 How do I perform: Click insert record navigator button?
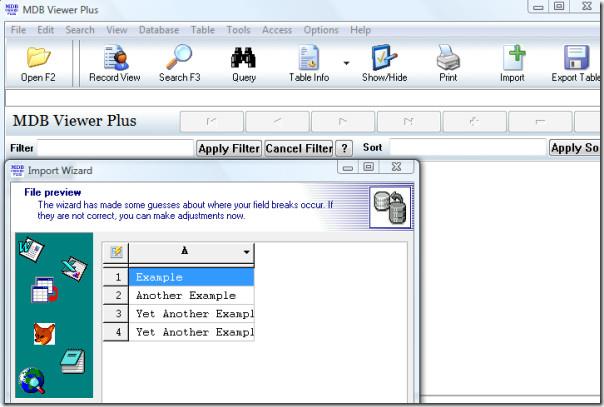point(475,122)
